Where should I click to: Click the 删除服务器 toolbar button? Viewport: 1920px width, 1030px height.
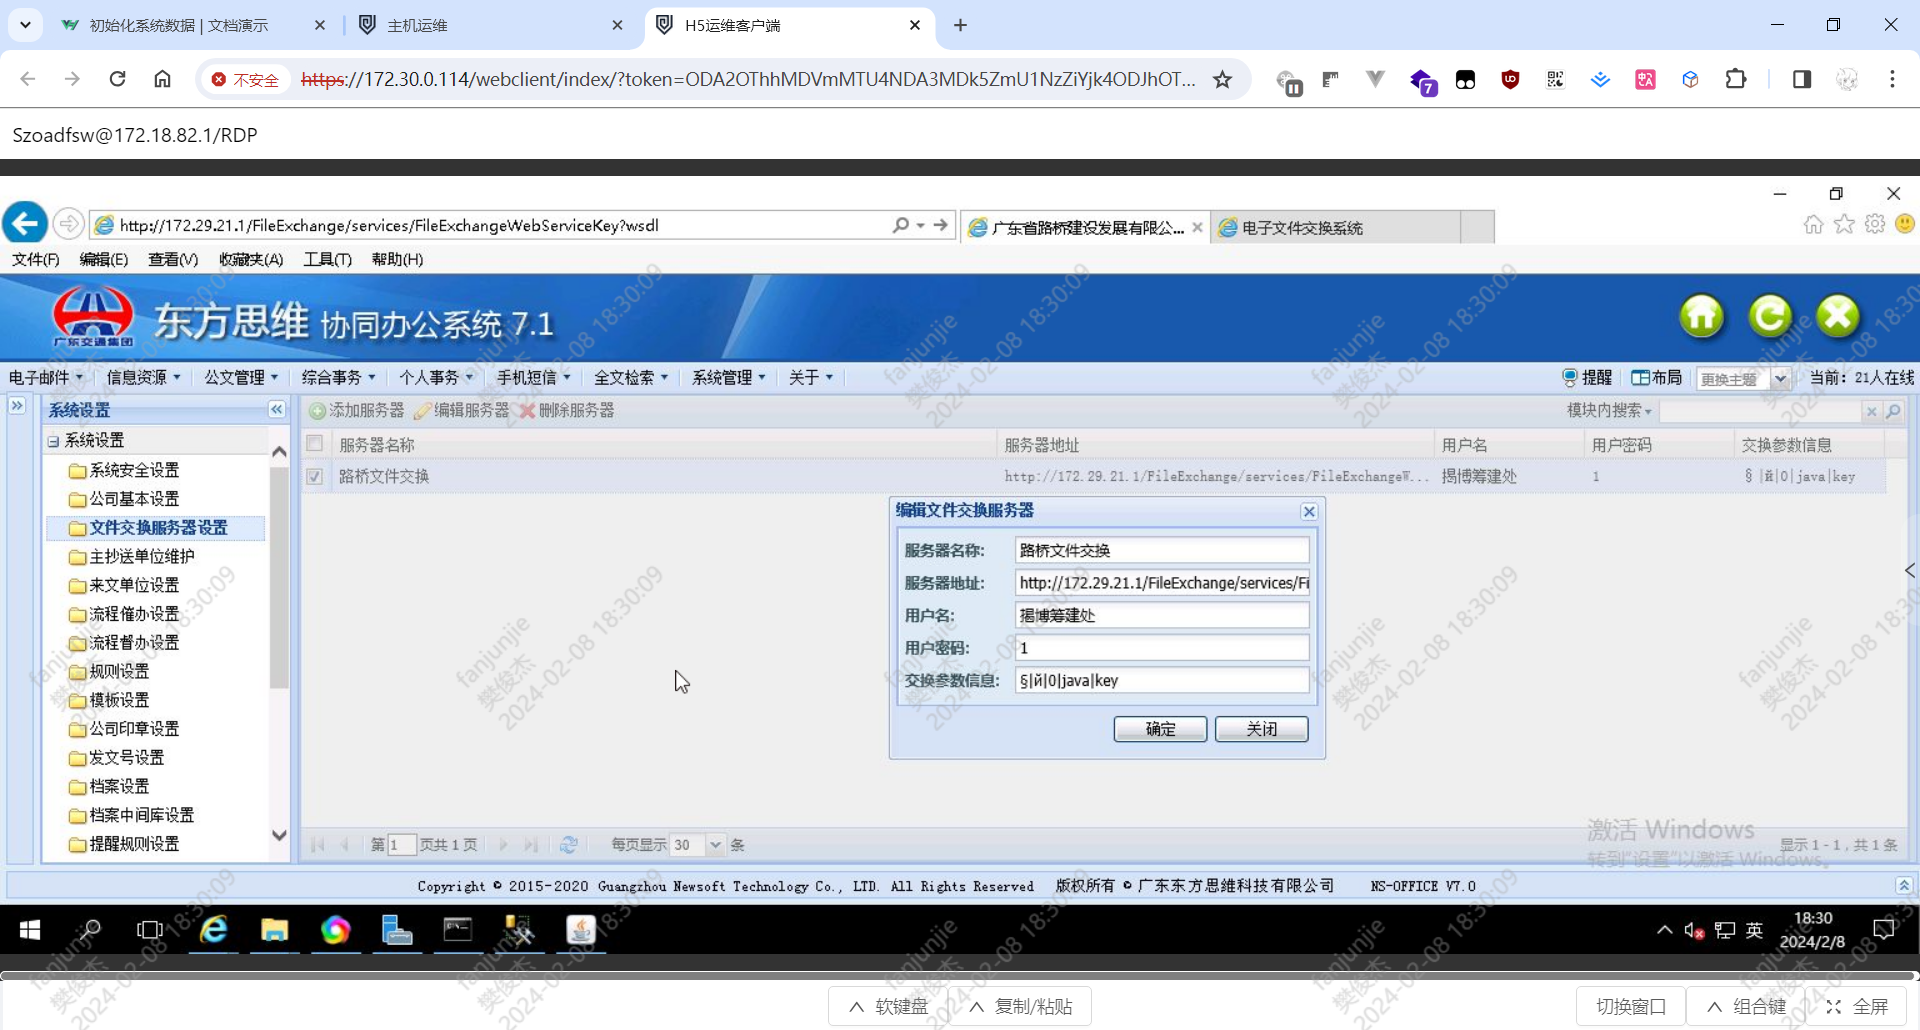pos(567,411)
